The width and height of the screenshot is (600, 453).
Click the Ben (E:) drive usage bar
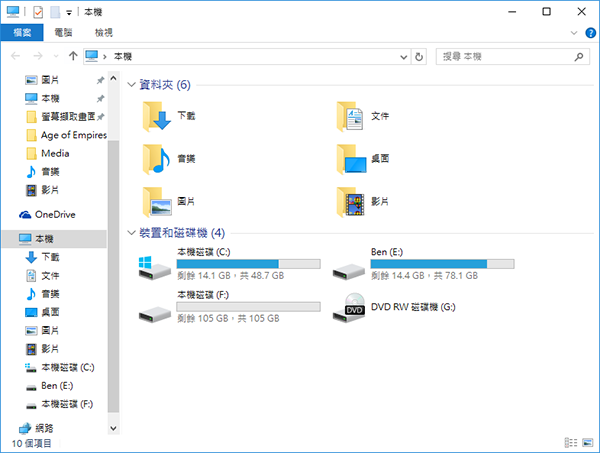coord(442,264)
